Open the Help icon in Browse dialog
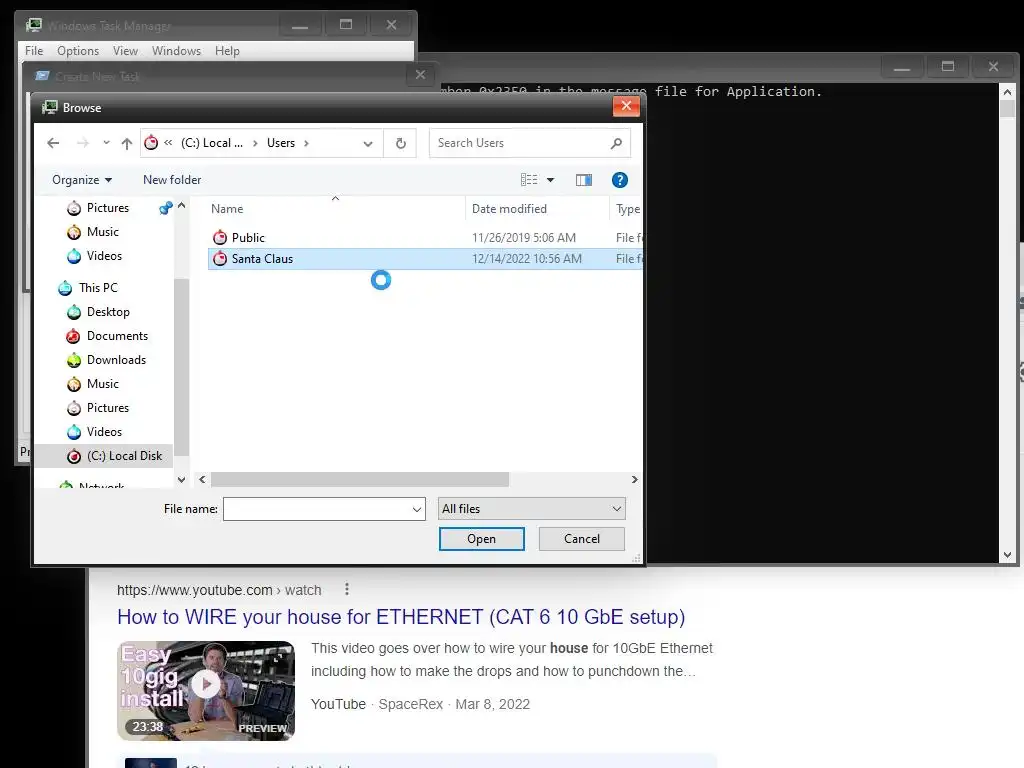Image resolution: width=1024 pixels, height=768 pixels. (x=620, y=180)
